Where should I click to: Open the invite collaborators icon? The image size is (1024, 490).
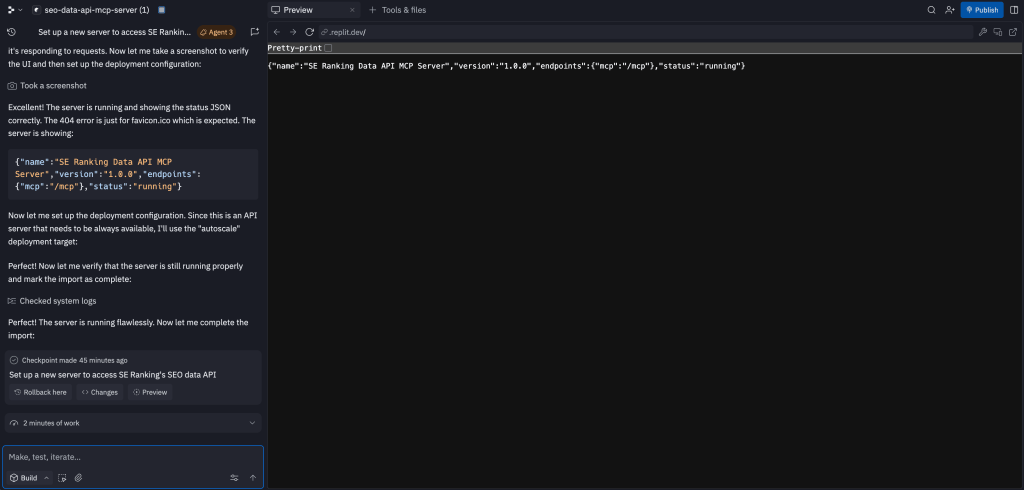[949, 10]
